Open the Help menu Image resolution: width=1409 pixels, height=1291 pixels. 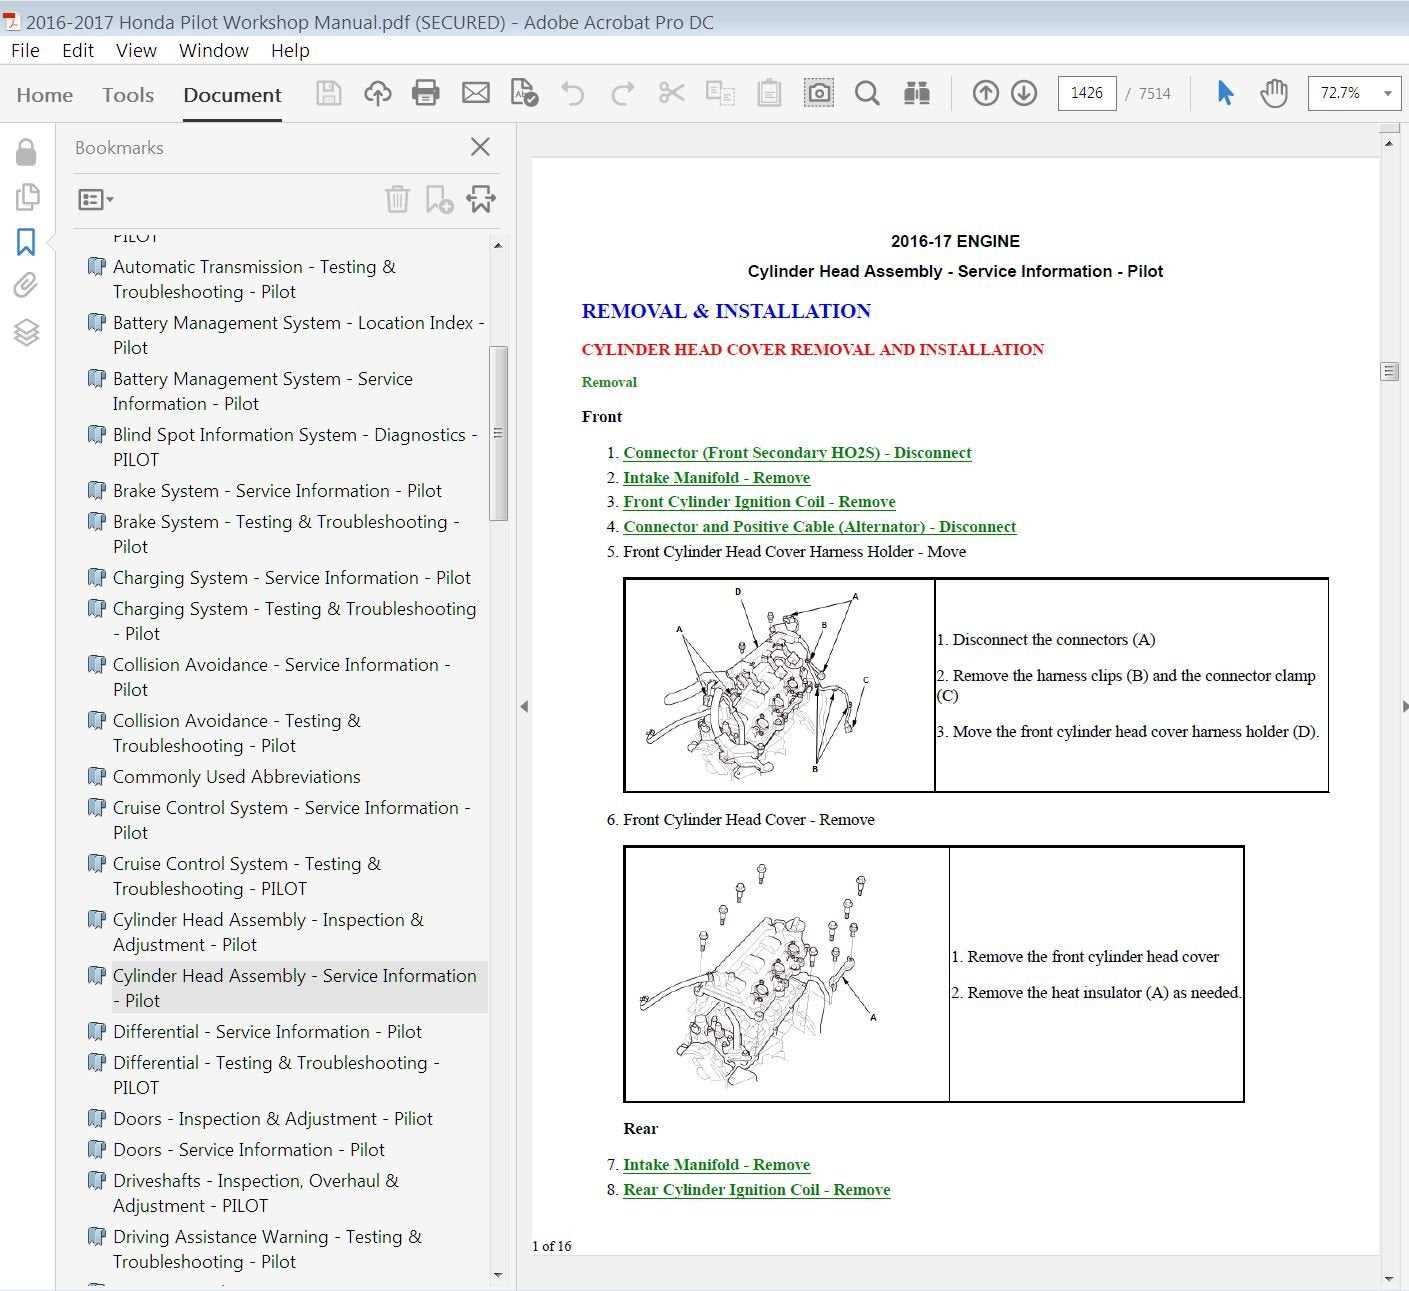pyautogui.click(x=290, y=50)
